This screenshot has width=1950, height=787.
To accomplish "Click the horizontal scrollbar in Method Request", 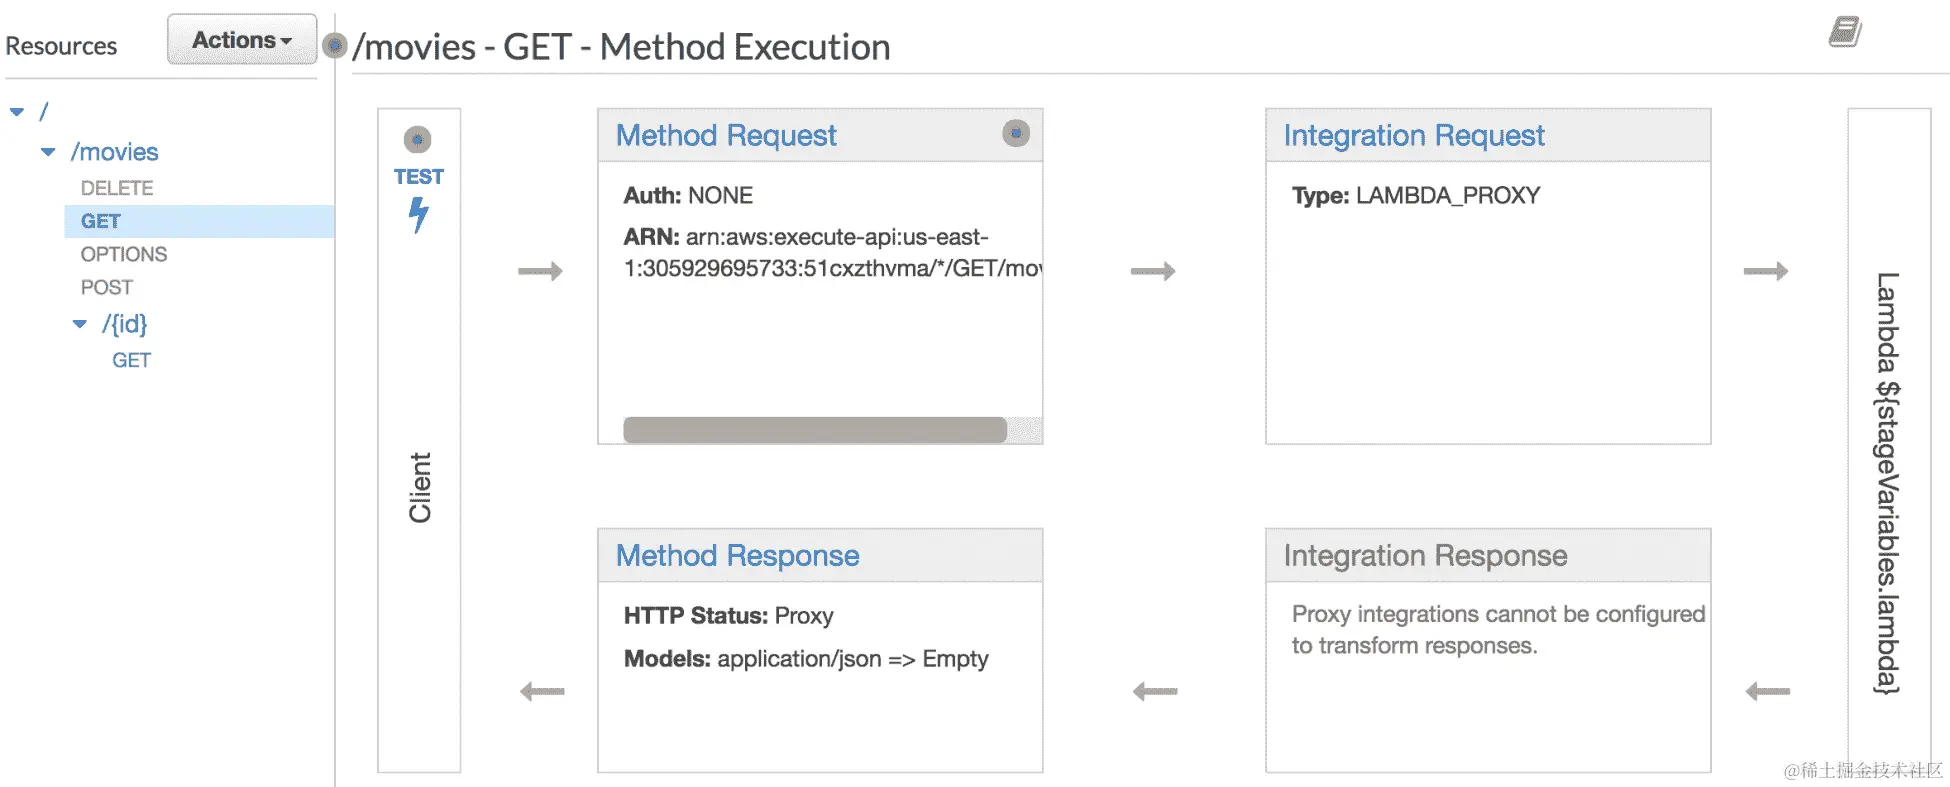I will 814,430.
